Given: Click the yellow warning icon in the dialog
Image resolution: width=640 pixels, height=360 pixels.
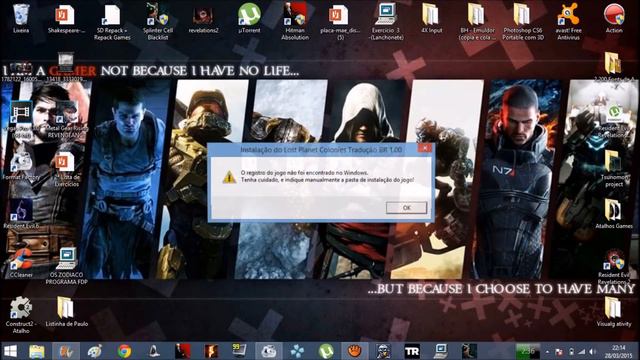Looking at the screenshot, I should (x=229, y=177).
